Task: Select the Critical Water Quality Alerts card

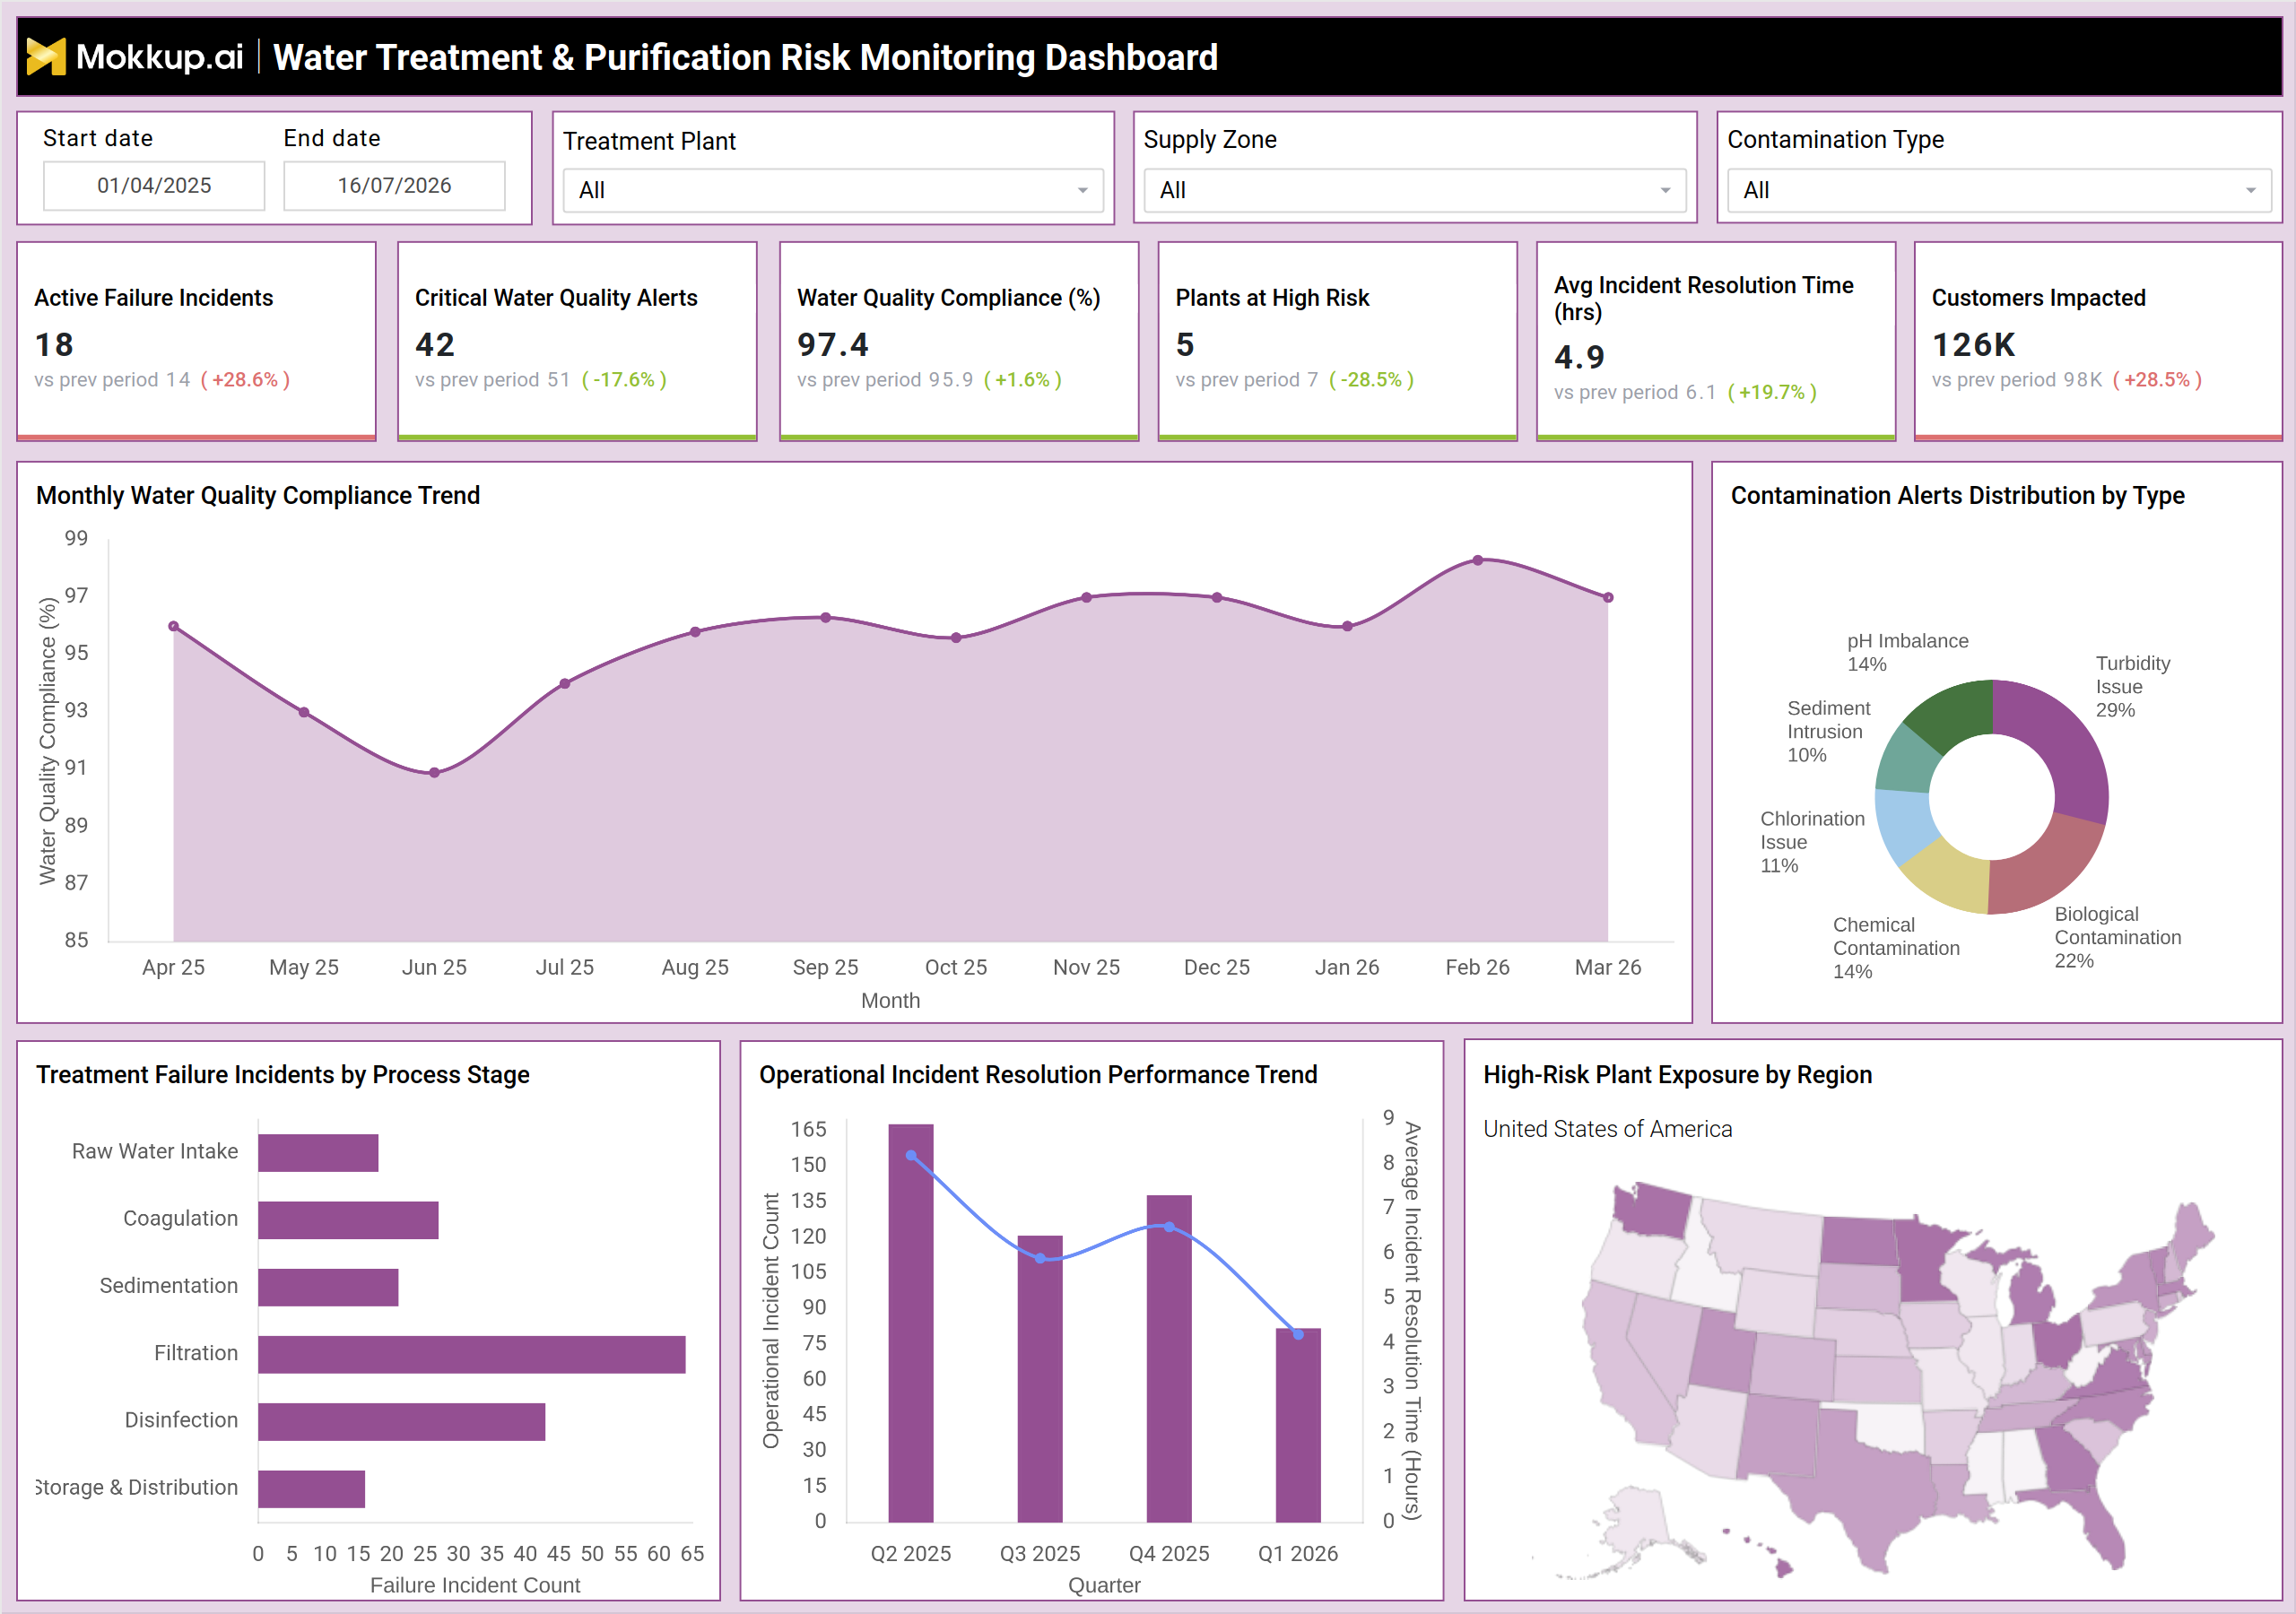Action: pos(577,341)
